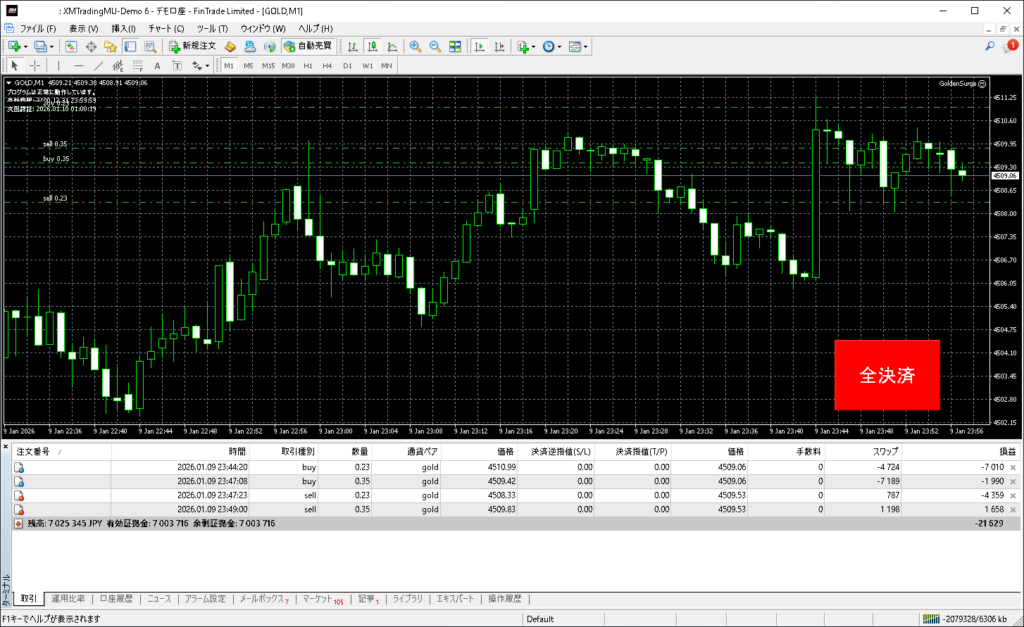Switch chart to candlestick display mode
This screenshot has width=1024, height=627.
[x=372, y=46]
